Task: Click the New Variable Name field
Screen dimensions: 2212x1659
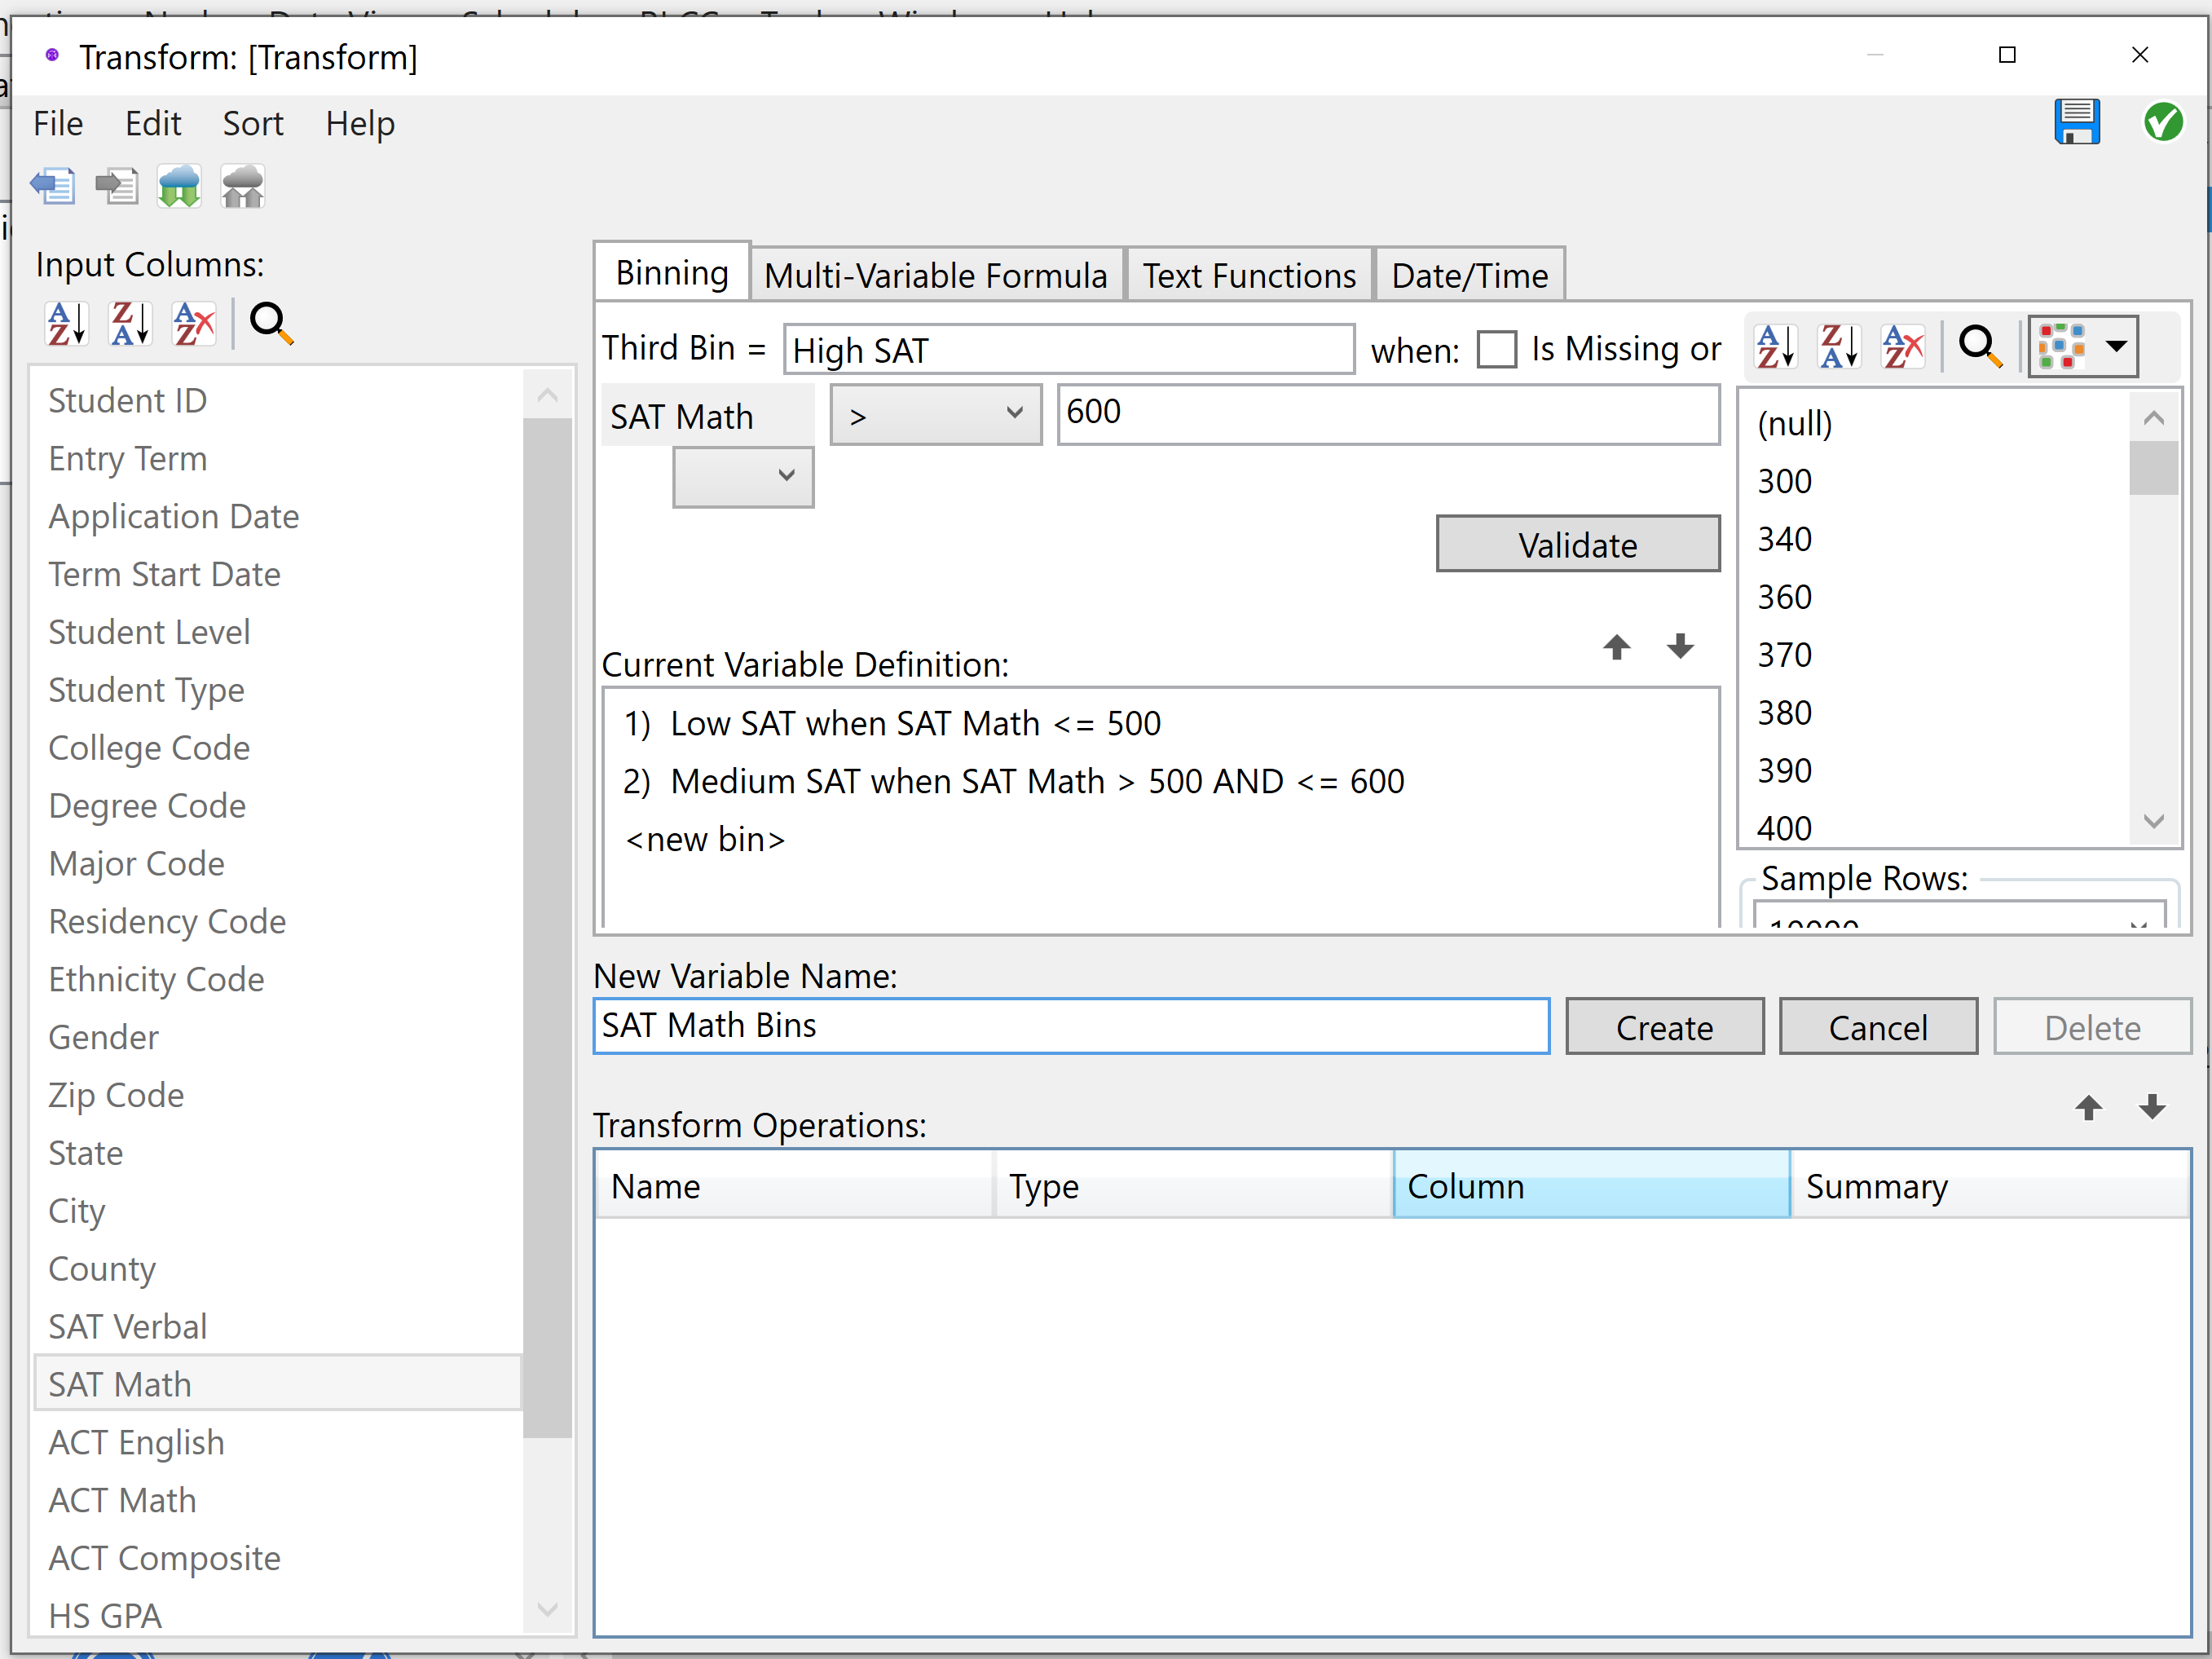Action: tap(1071, 1026)
